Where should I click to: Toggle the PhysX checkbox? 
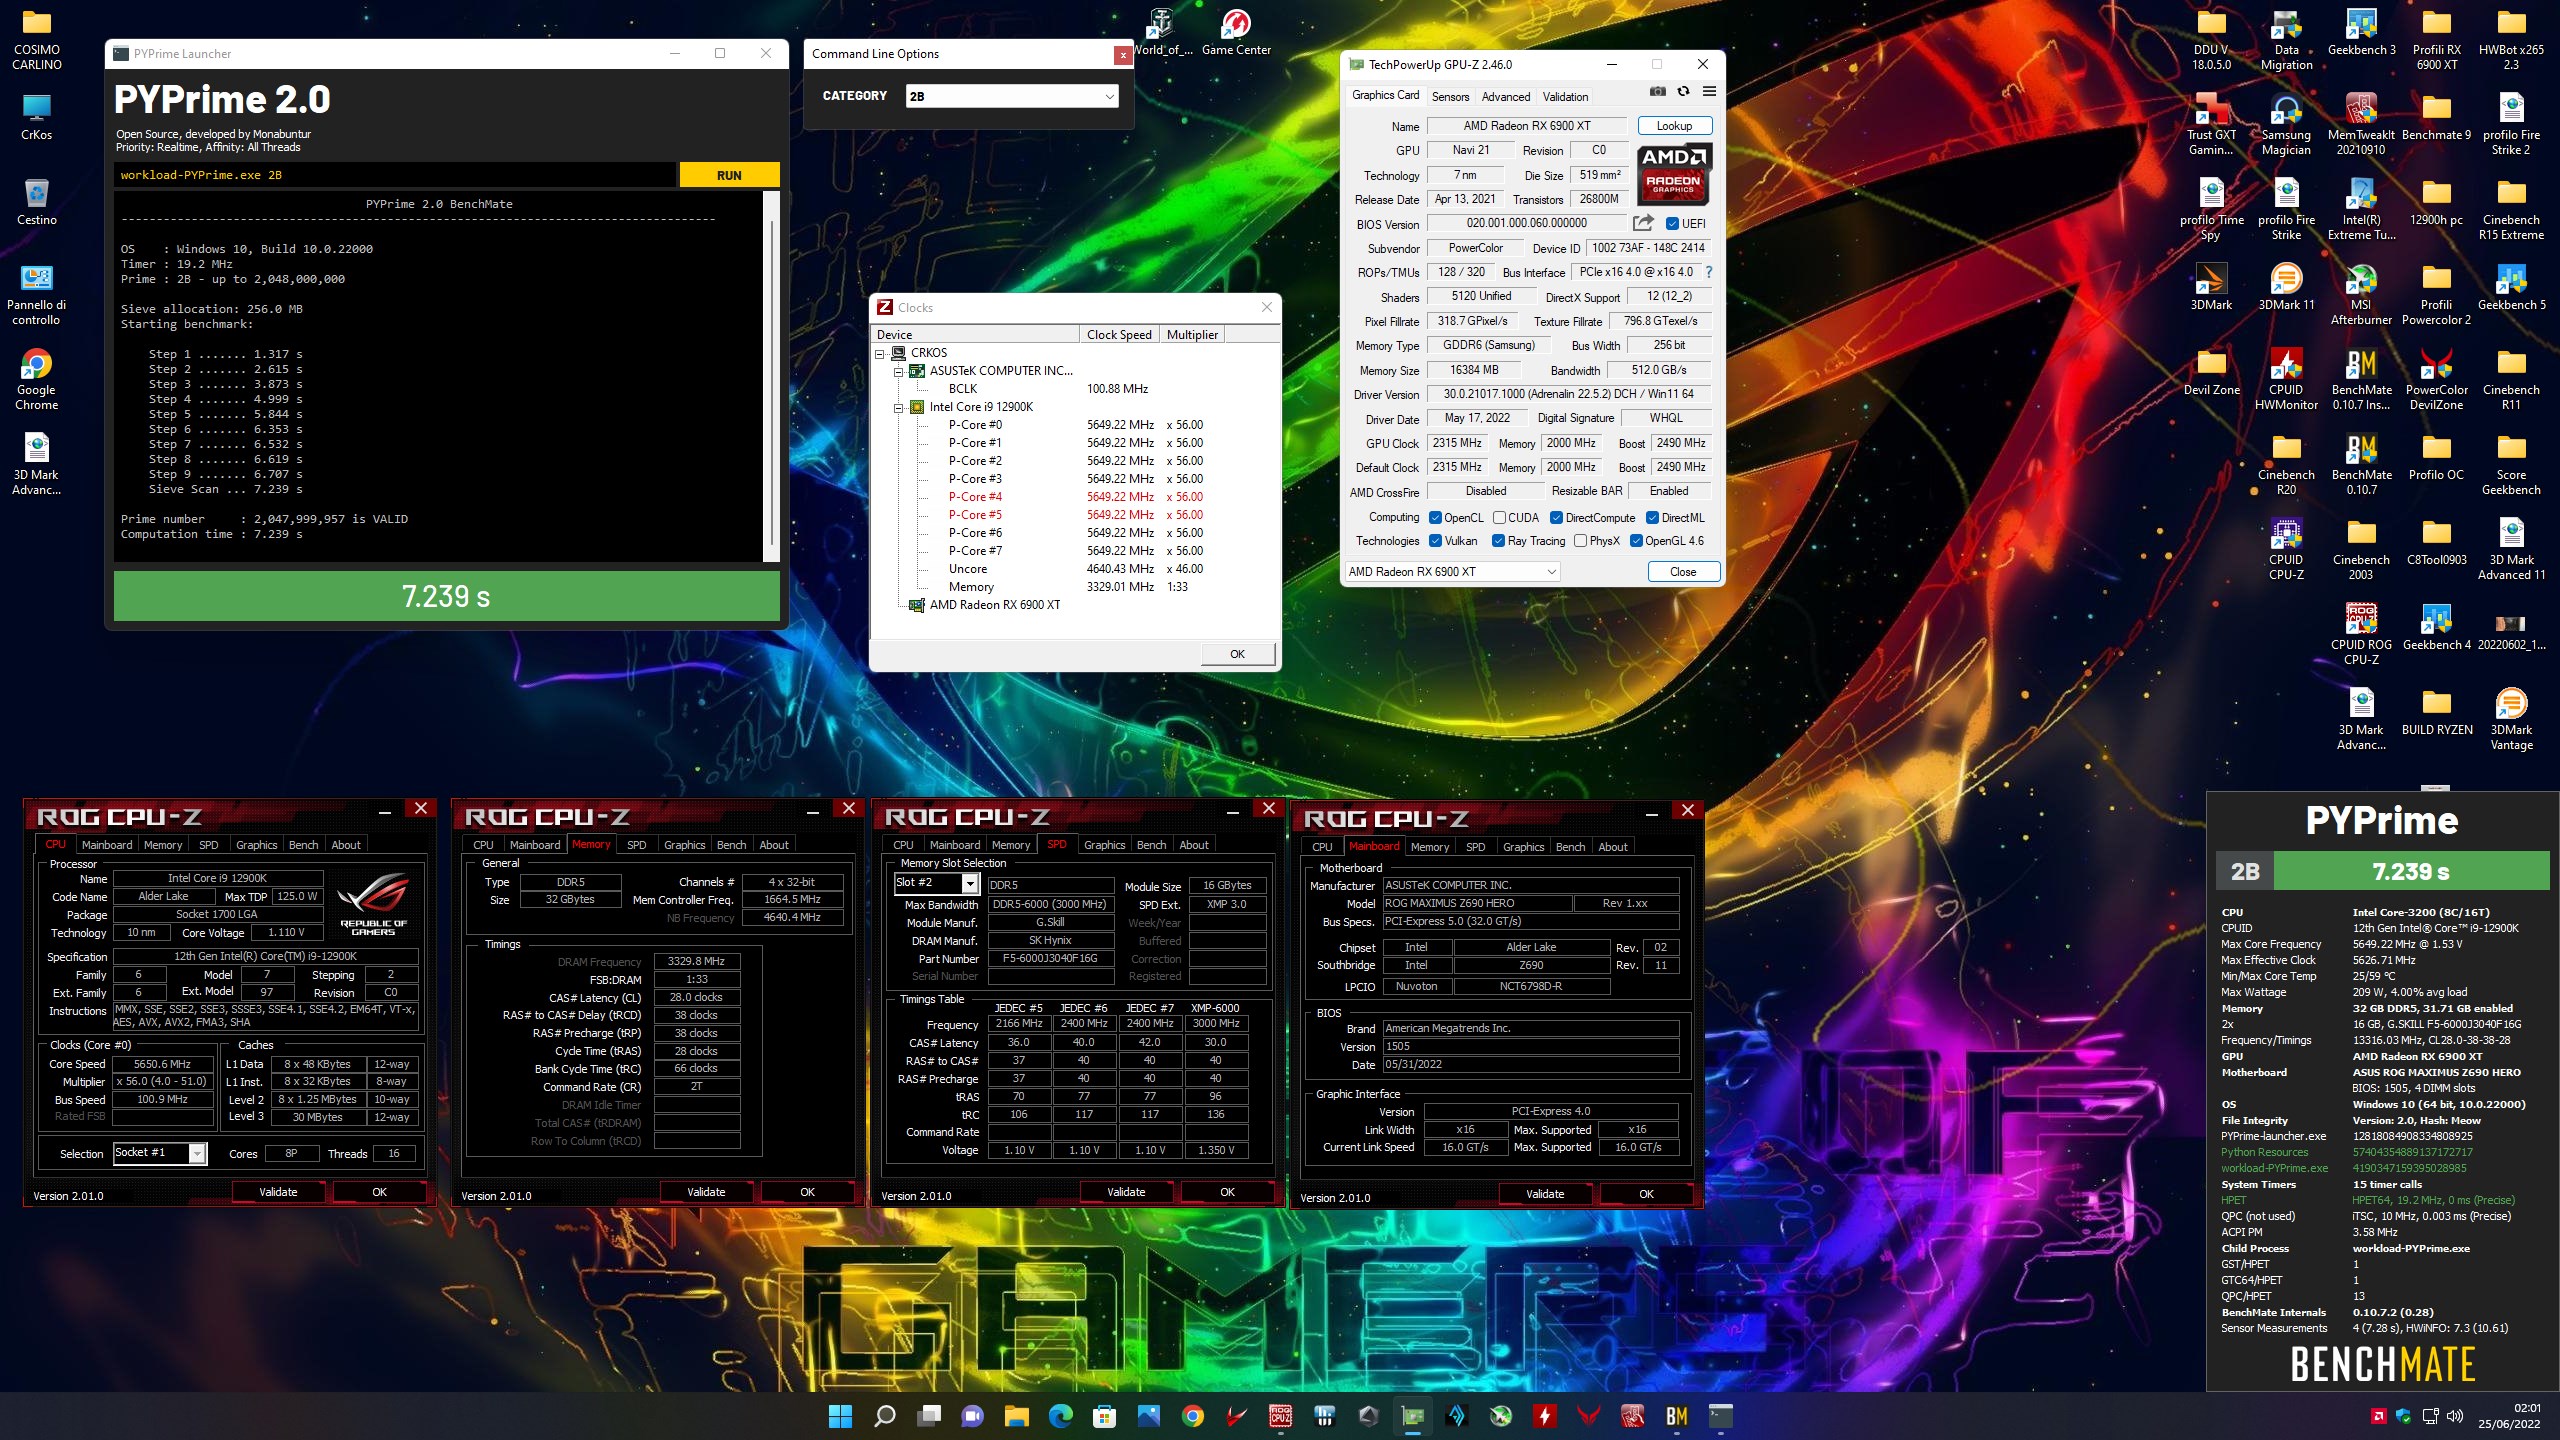pos(1580,541)
